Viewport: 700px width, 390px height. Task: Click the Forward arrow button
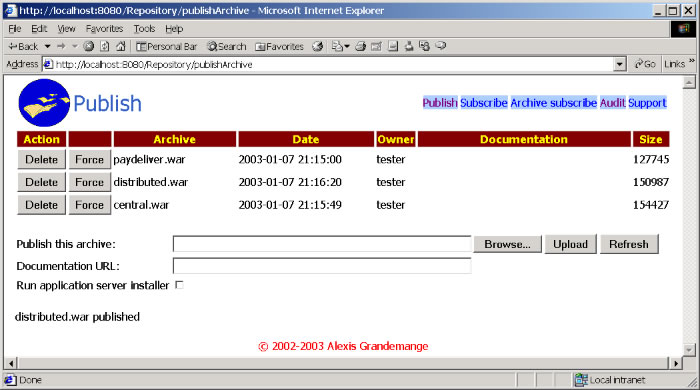tap(61, 46)
